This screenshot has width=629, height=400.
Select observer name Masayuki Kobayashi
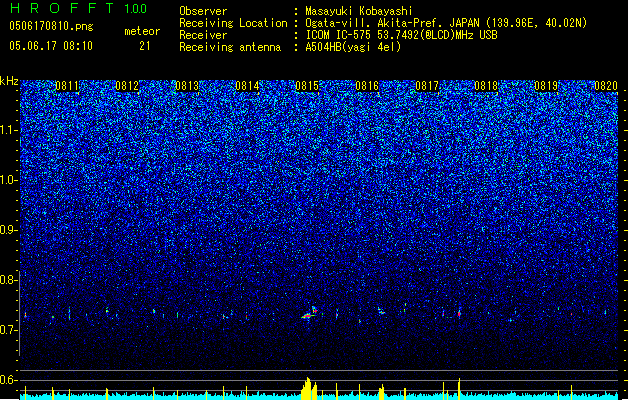pyautogui.click(x=359, y=11)
